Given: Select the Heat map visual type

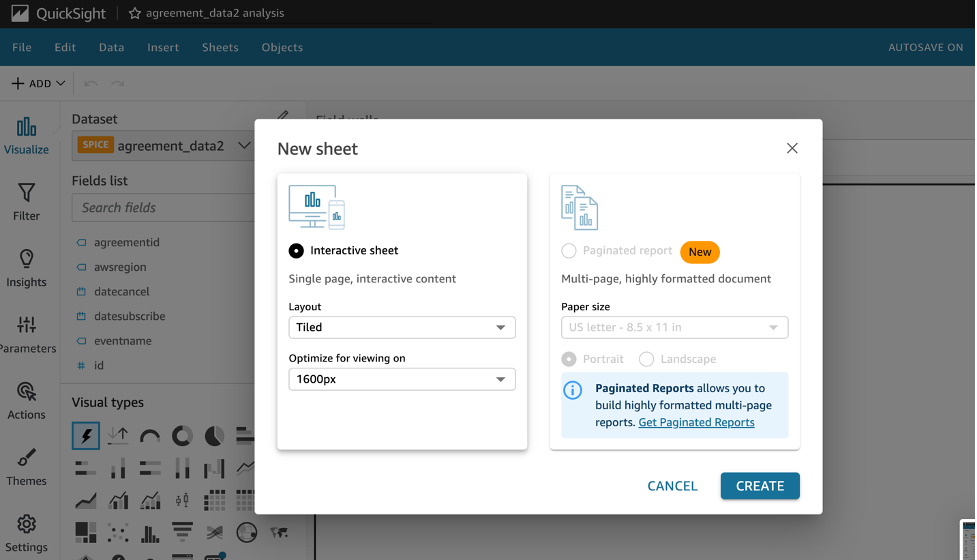Looking at the screenshot, I should (214, 500).
